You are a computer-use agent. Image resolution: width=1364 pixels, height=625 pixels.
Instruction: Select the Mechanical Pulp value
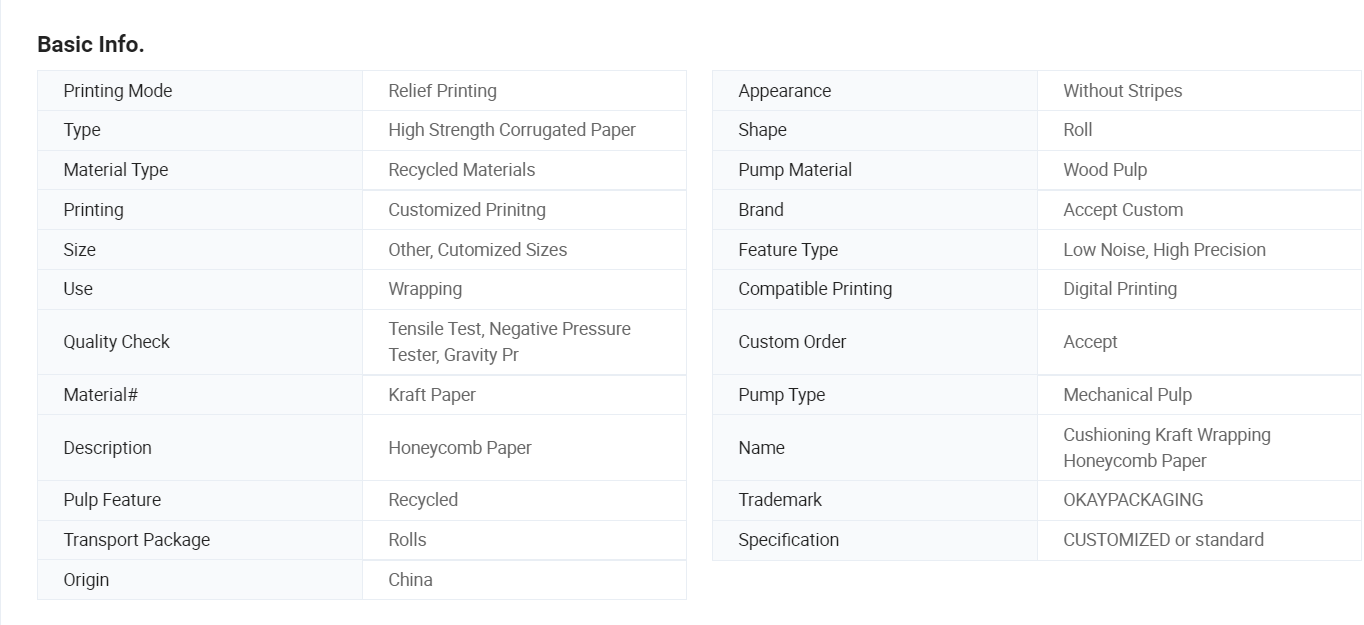coord(1127,395)
